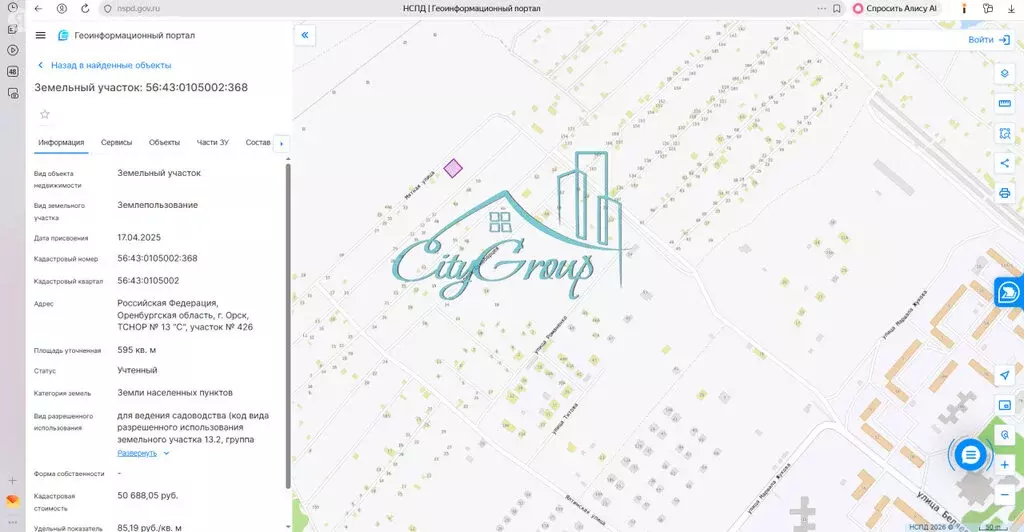
Task: Switch to the Состав tab
Action: 257,142
